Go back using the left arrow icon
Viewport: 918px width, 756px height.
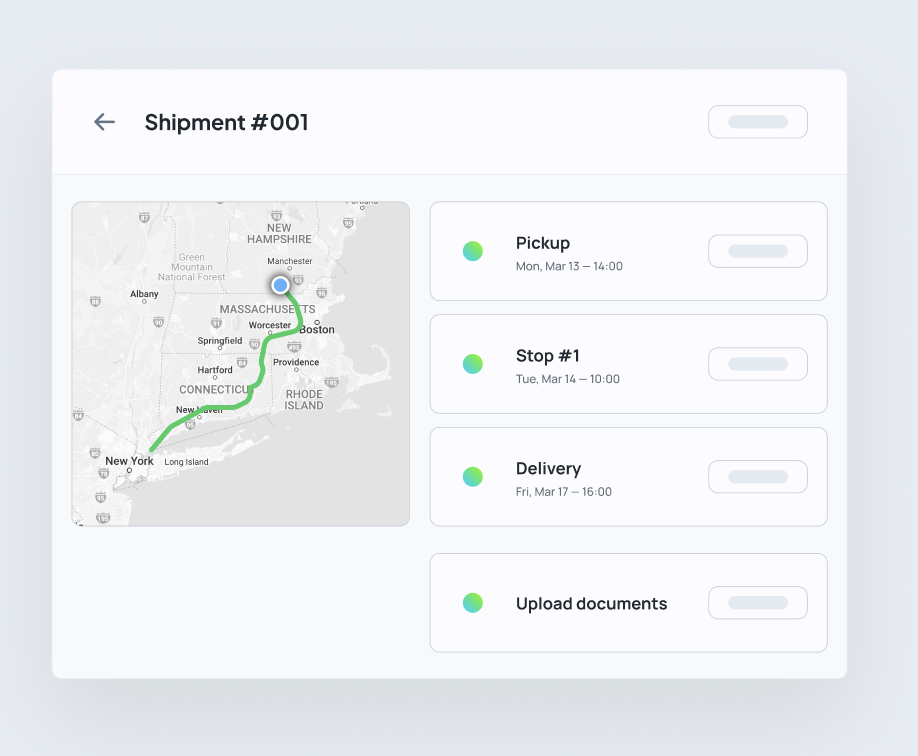coord(104,122)
